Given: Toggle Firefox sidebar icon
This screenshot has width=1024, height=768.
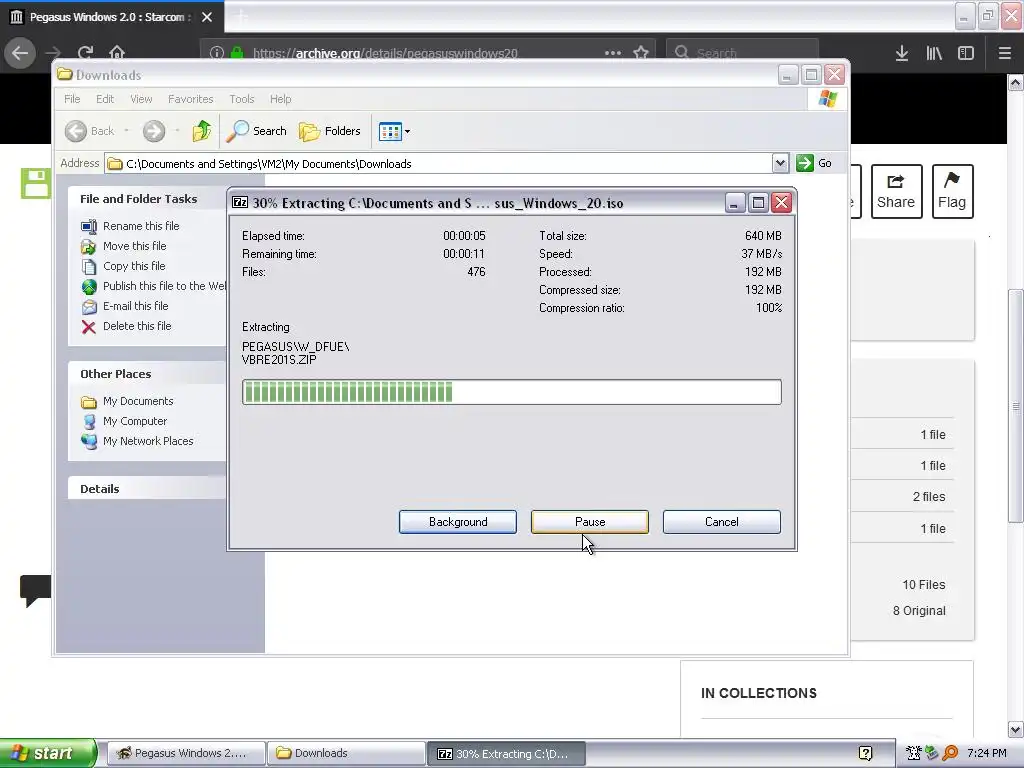Looking at the screenshot, I should point(966,53).
